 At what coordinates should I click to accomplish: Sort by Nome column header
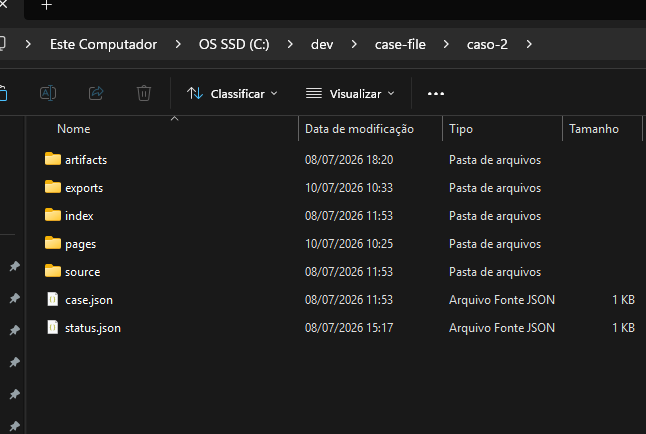(x=73, y=129)
